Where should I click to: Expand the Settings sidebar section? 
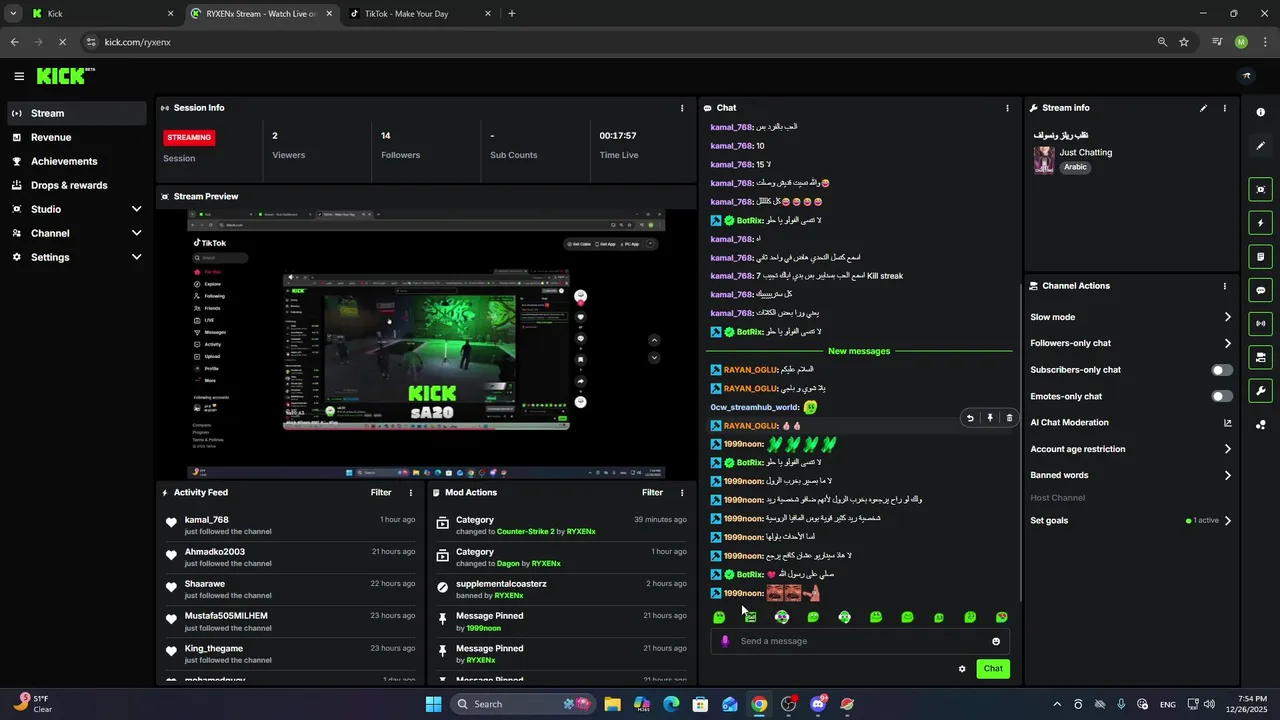tap(137, 257)
